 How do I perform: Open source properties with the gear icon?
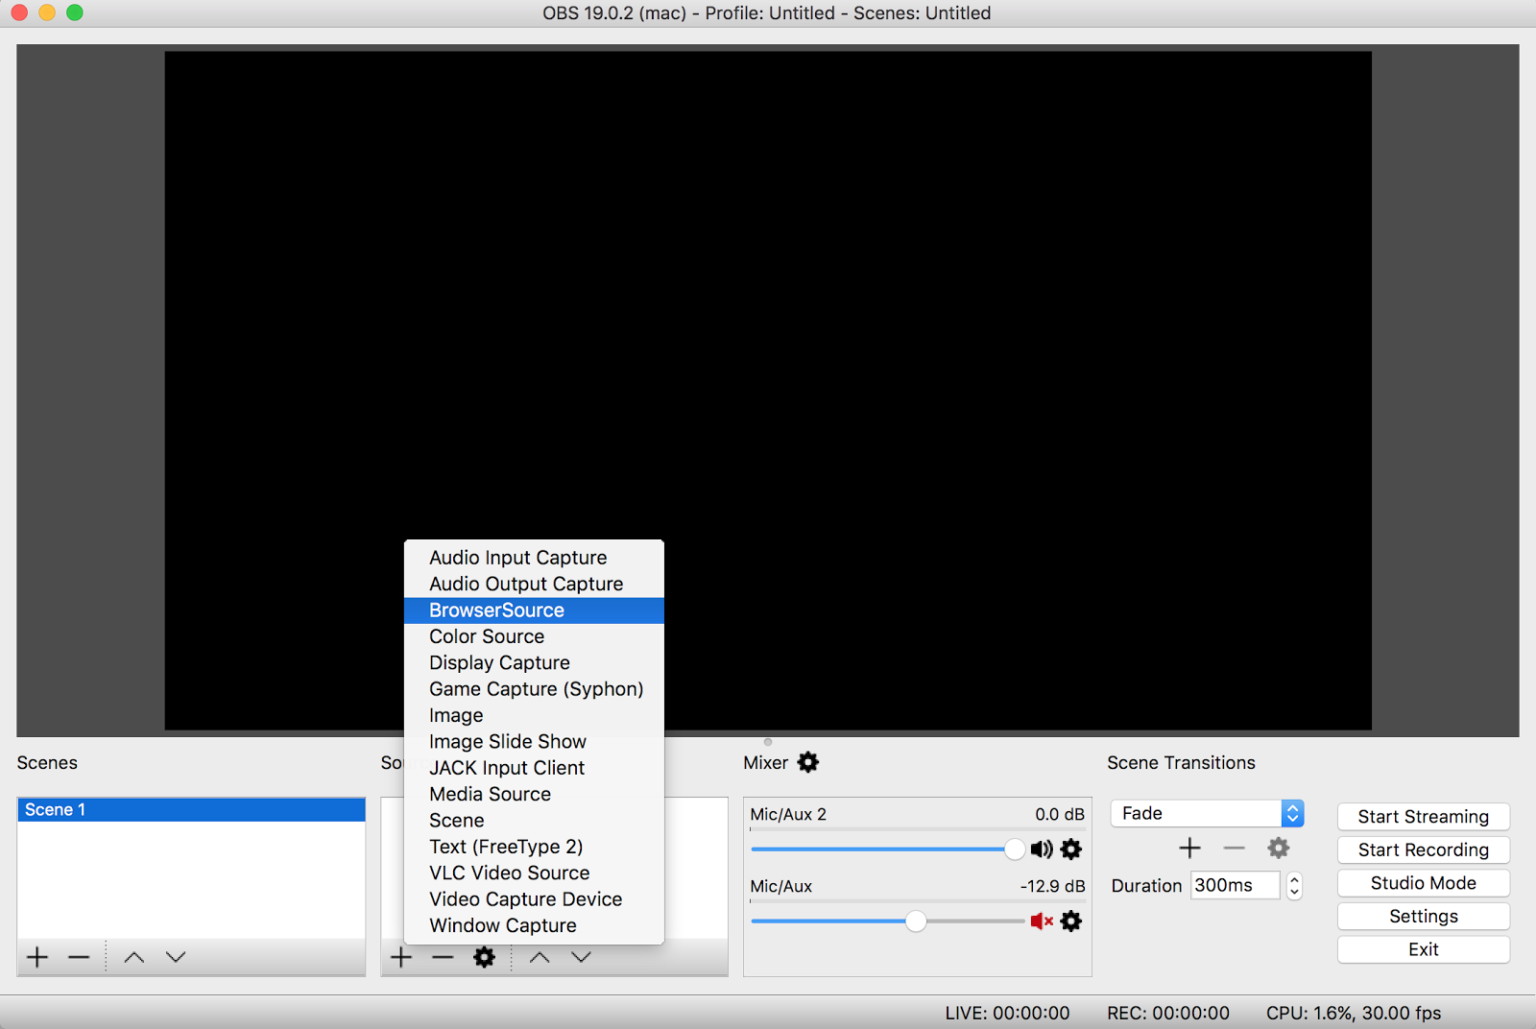[x=484, y=957]
